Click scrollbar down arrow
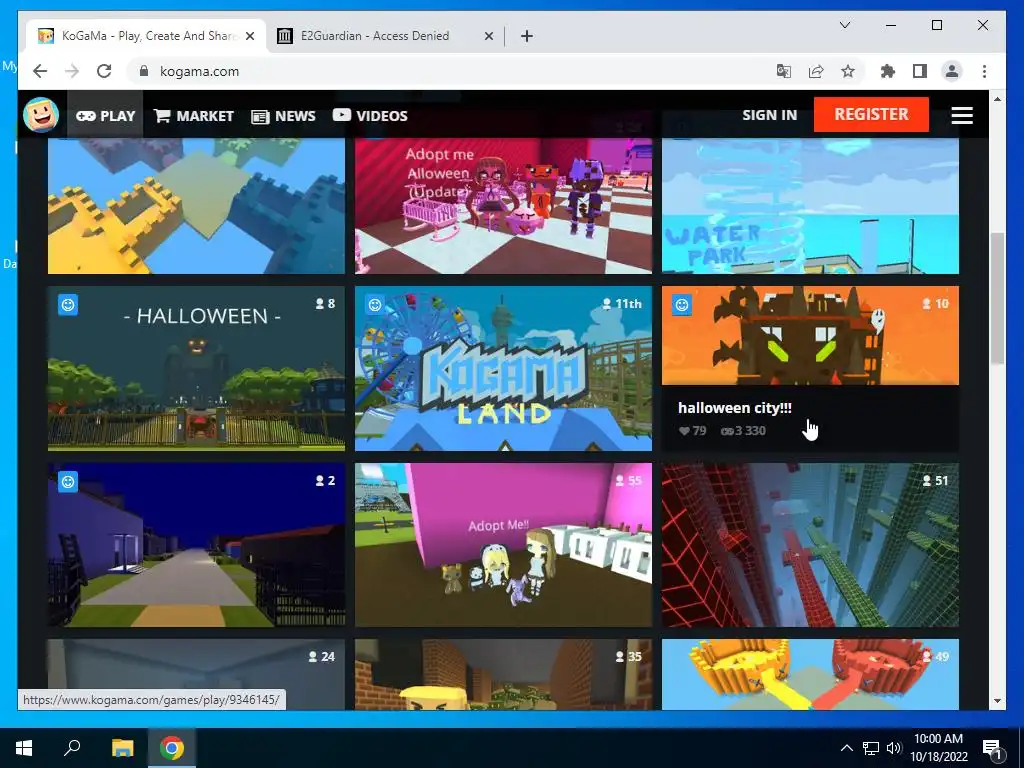This screenshot has height=768, width=1024. [997, 701]
